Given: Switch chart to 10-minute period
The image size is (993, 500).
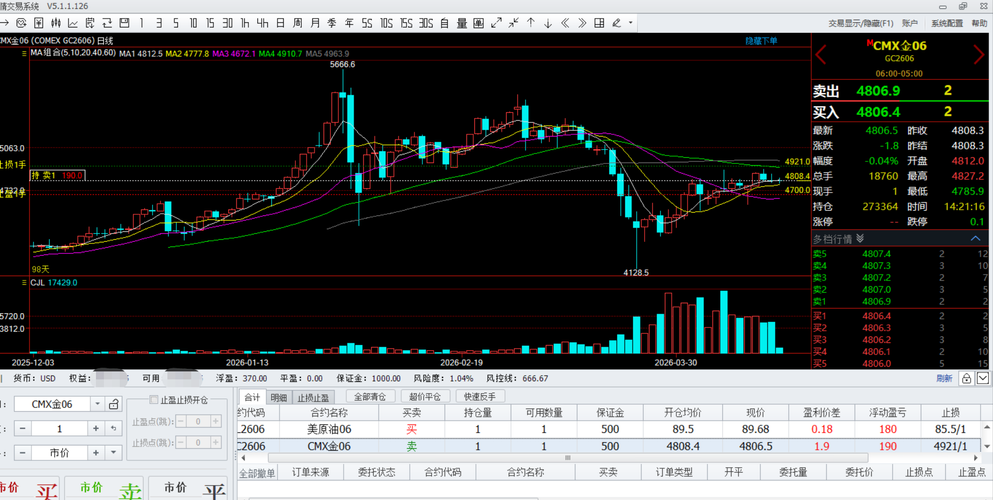Looking at the screenshot, I should [x=193, y=23].
